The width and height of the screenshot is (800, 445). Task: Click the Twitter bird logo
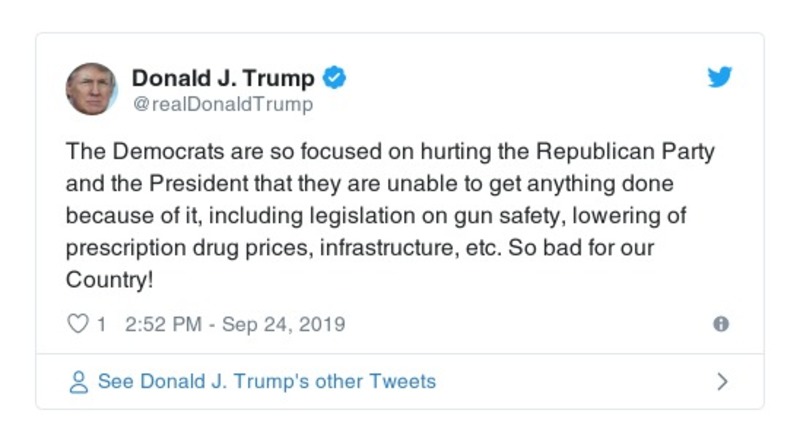[x=720, y=77]
